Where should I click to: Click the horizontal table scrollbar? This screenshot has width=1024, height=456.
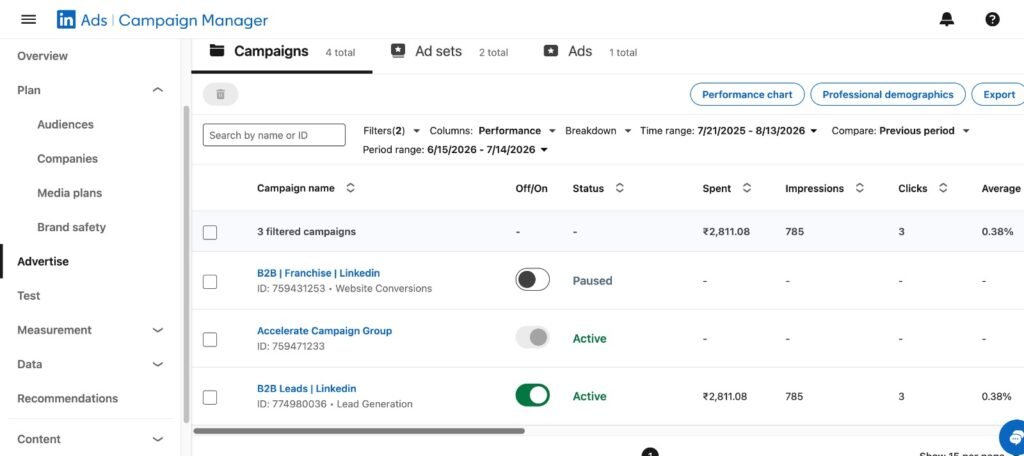pyautogui.click(x=359, y=431)
